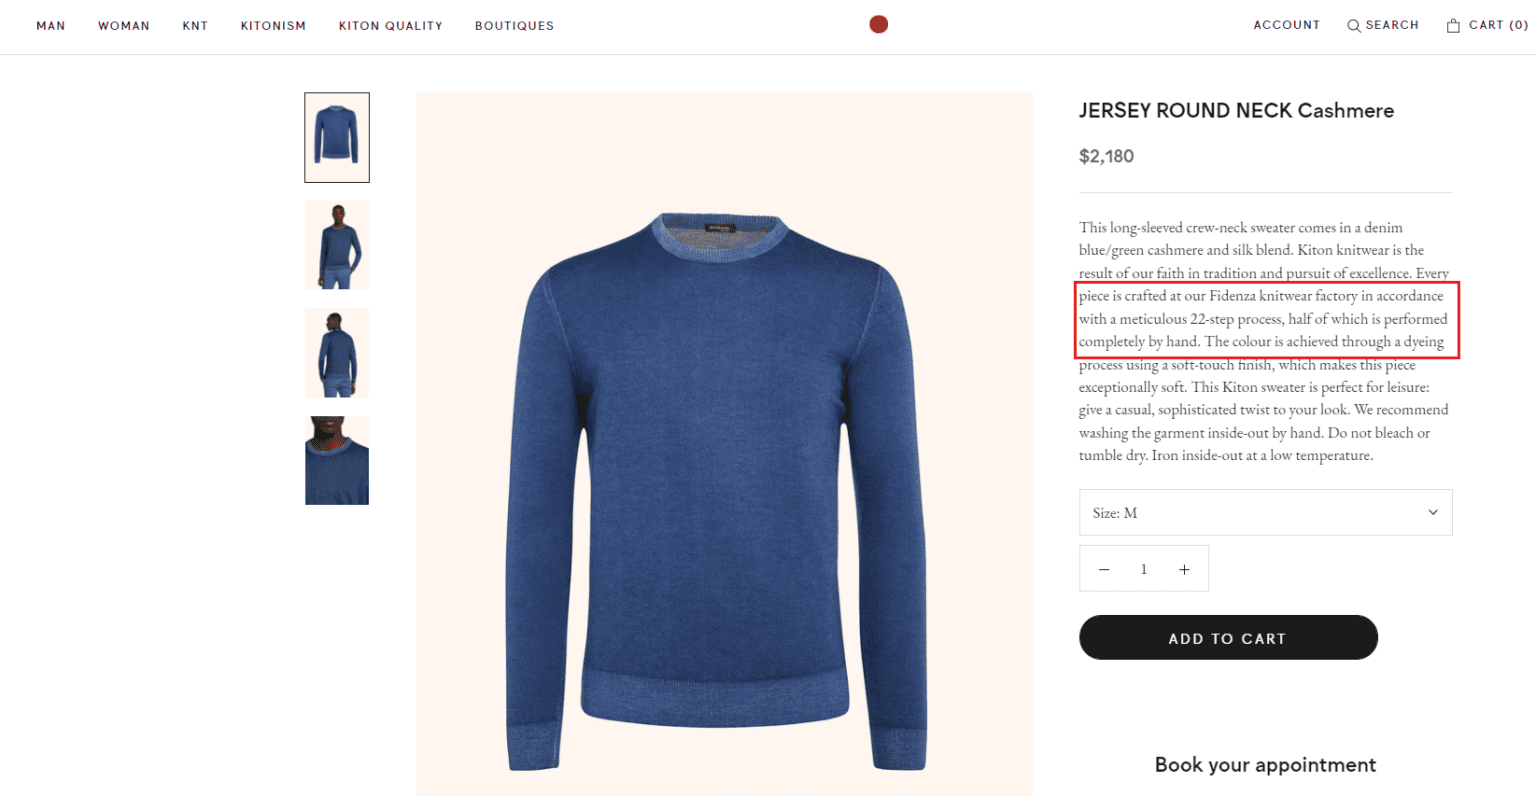
Task: Open the WOMAN menu
Action: pyautogui.click(x=123, y=26)
